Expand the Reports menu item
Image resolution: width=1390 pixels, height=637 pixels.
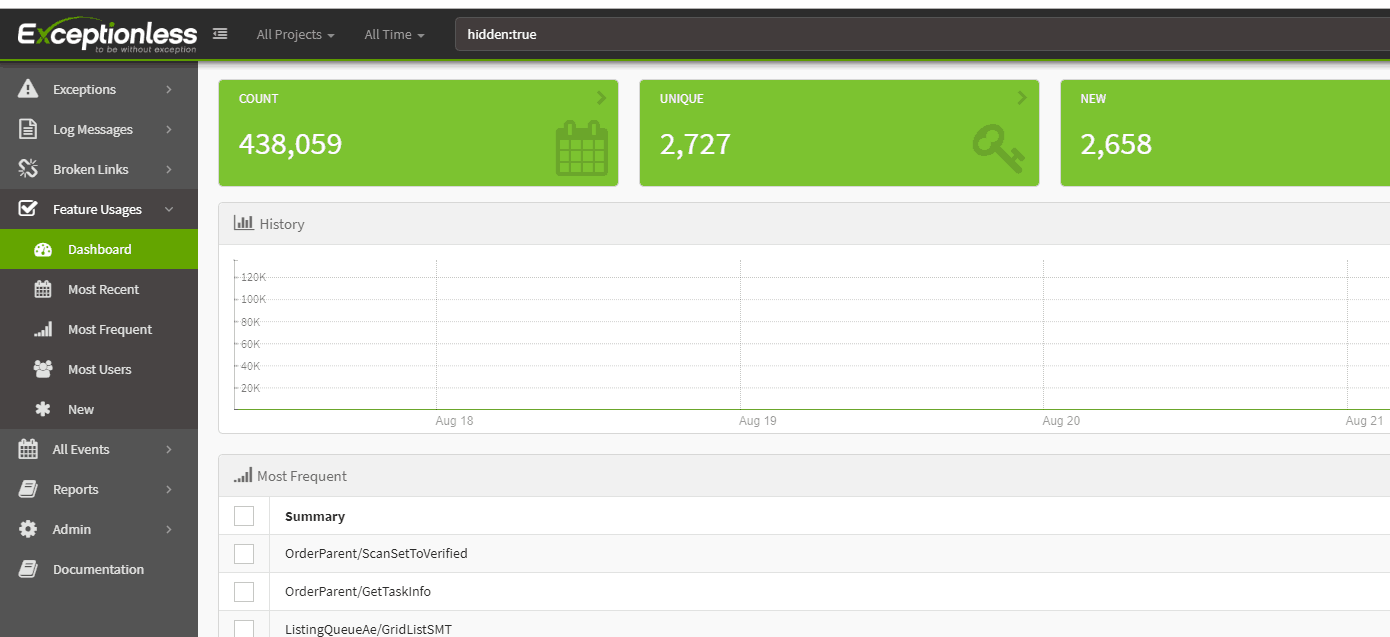click(x=75, y=489)
